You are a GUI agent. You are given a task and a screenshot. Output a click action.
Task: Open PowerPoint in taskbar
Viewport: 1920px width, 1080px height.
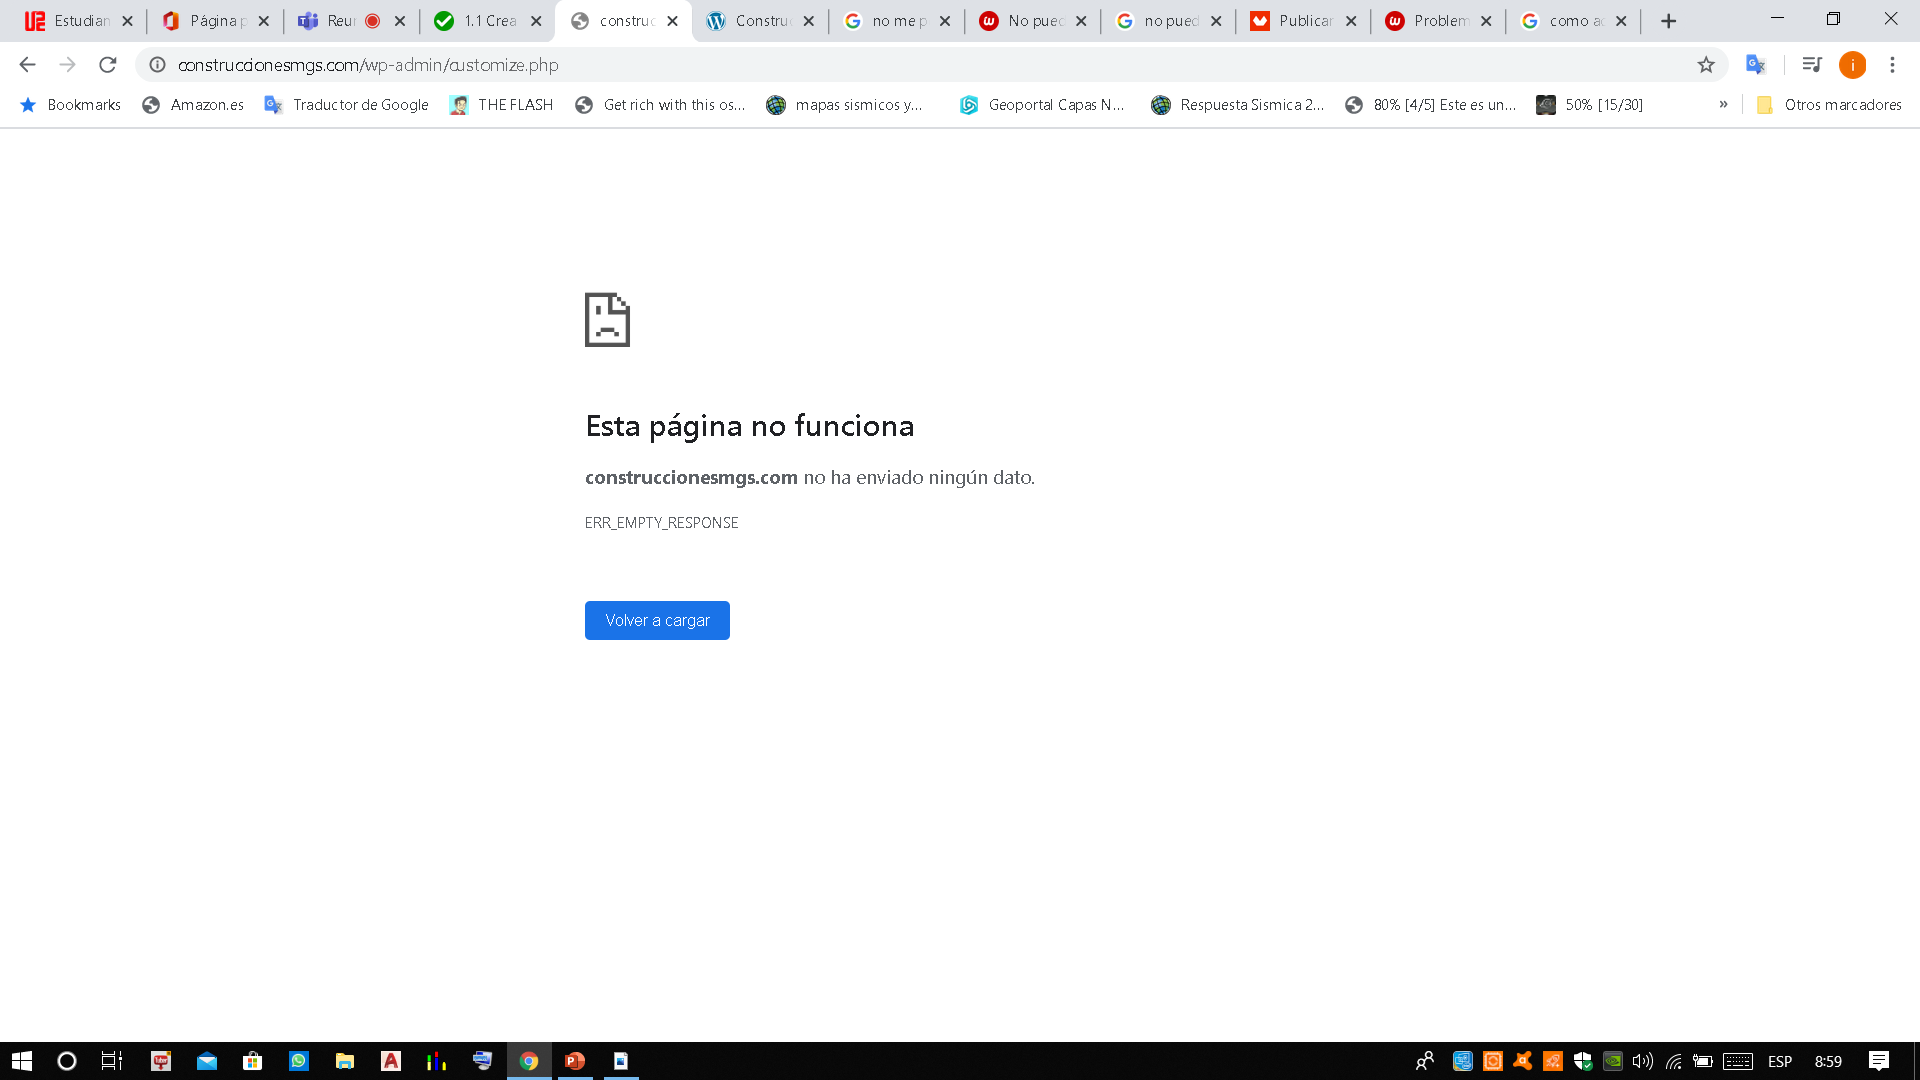tap(575, 1061)
